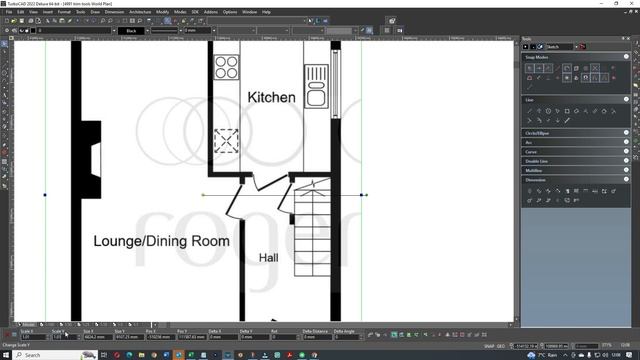Toggle the first snap mode in Snap Modes

[529, 68]
